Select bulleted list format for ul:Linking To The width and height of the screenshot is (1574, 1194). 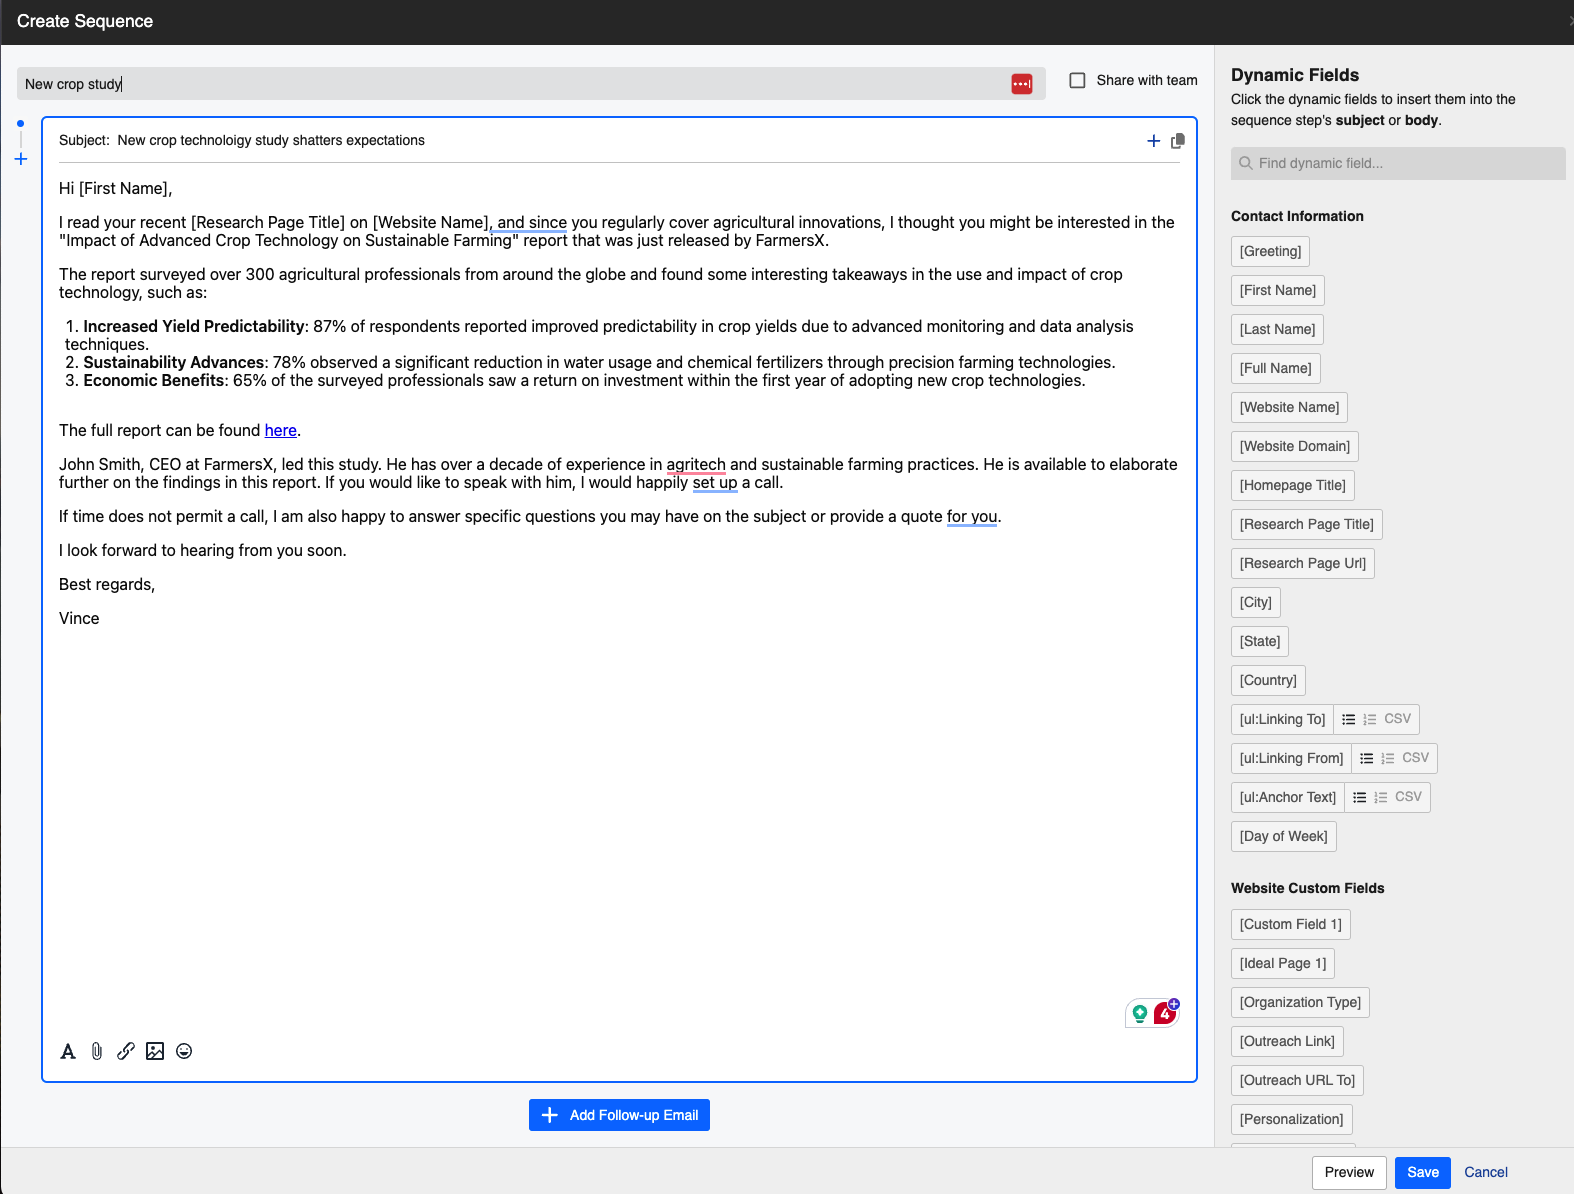pyautogui.click(x=1349, y=719)
